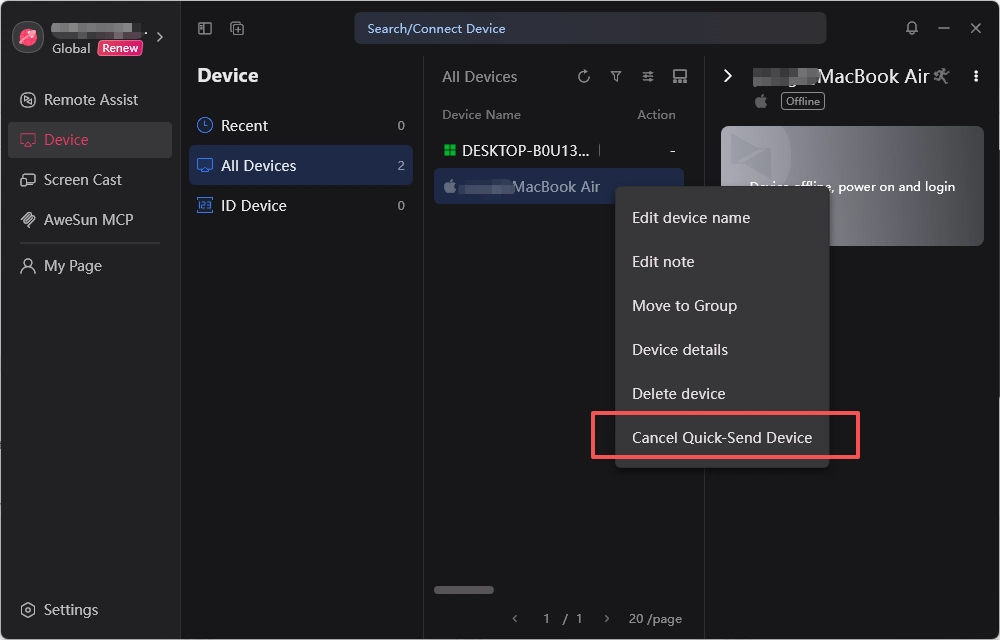Go to previous page of devices
The width and height of the screenshot is (1000, 640).
[515, 619]
